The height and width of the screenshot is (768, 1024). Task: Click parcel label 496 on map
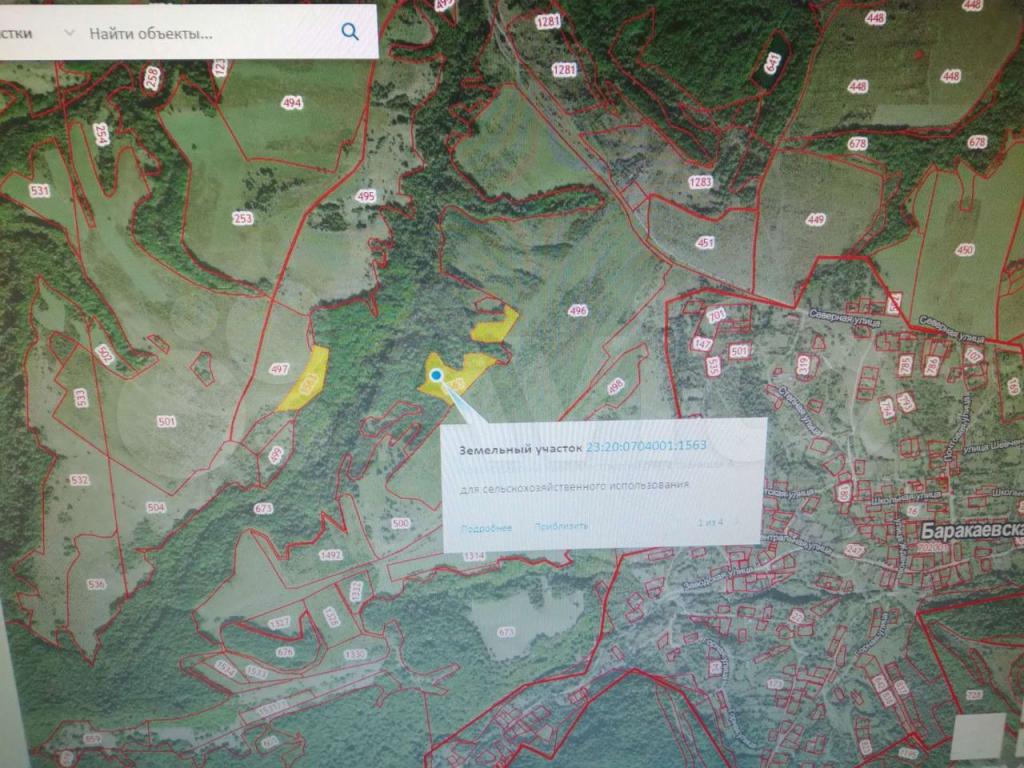coord(577,311)
